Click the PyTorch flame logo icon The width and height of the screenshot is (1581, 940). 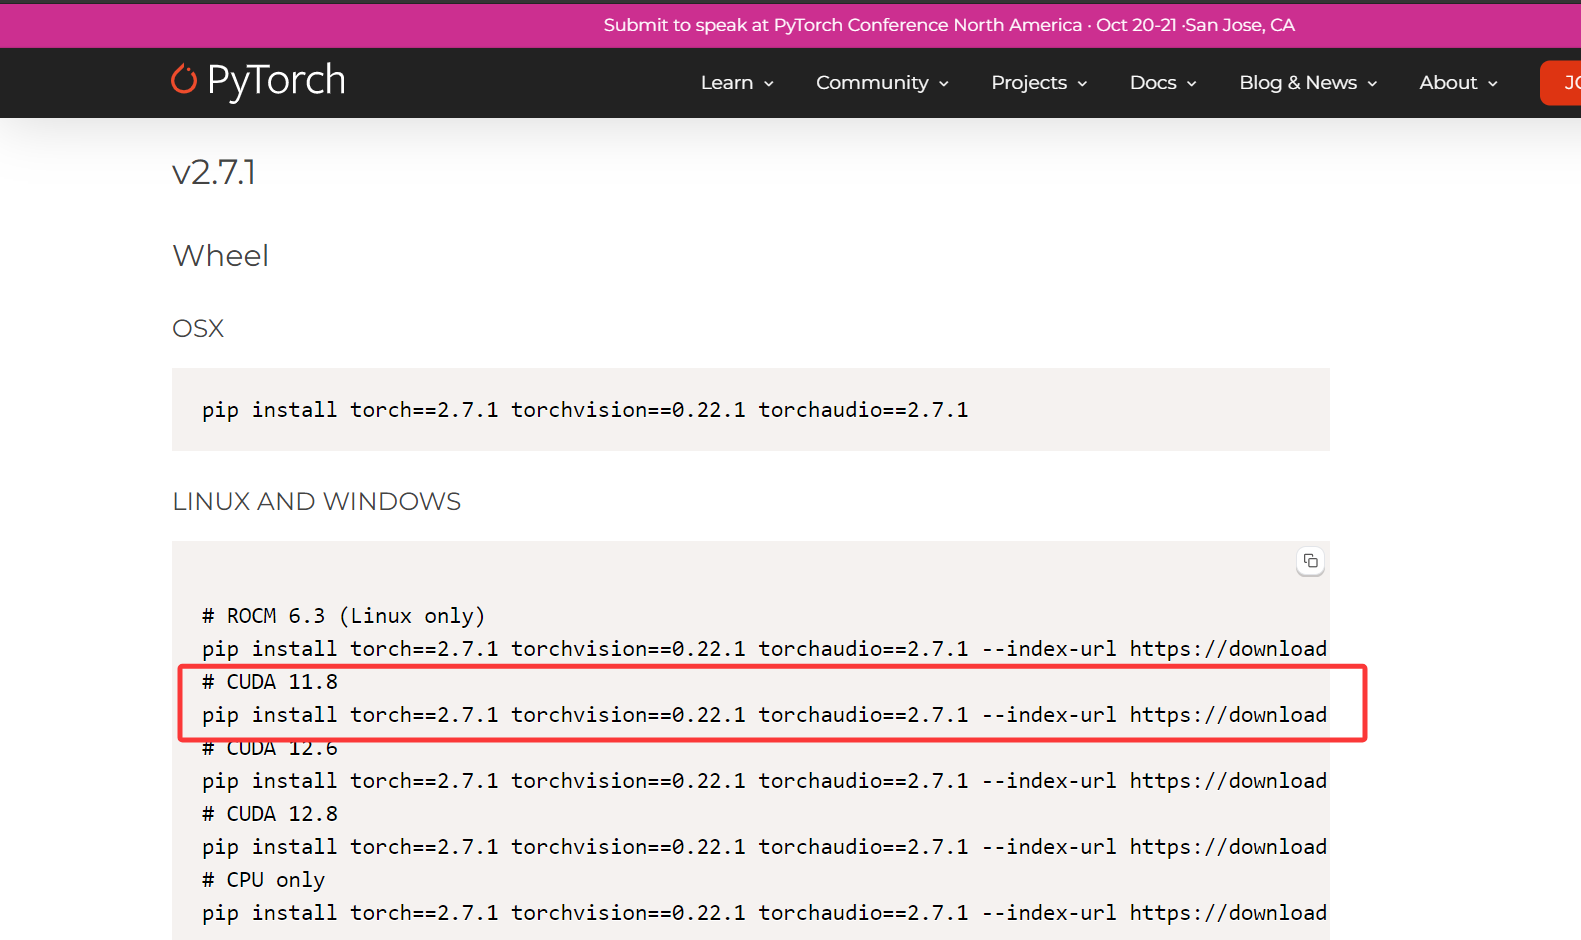click(x=183, y=79)
